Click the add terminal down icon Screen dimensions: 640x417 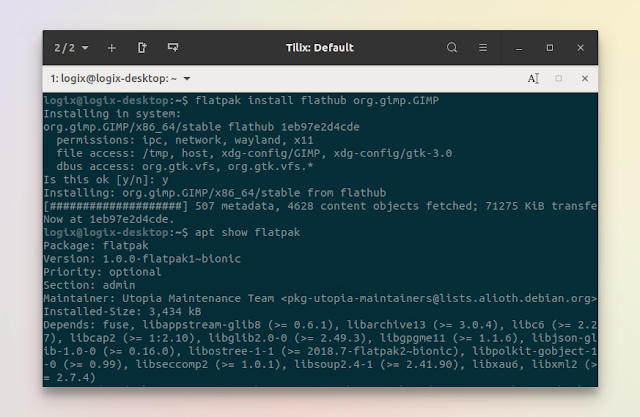tap(173, 48)
